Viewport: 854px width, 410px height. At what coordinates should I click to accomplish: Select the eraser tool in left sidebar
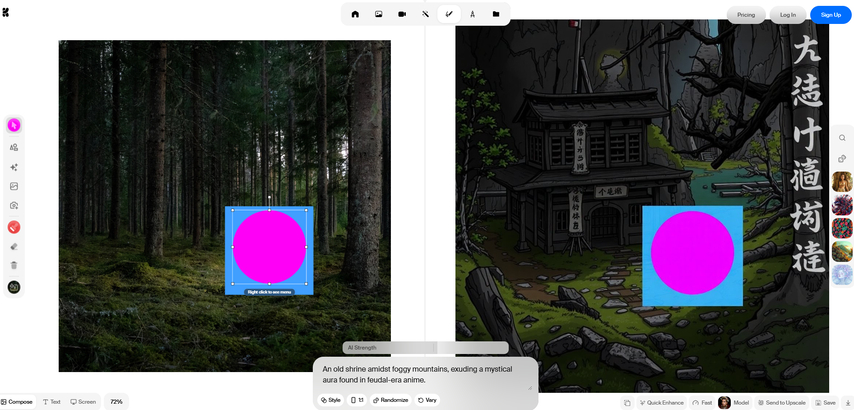point(14,246)
